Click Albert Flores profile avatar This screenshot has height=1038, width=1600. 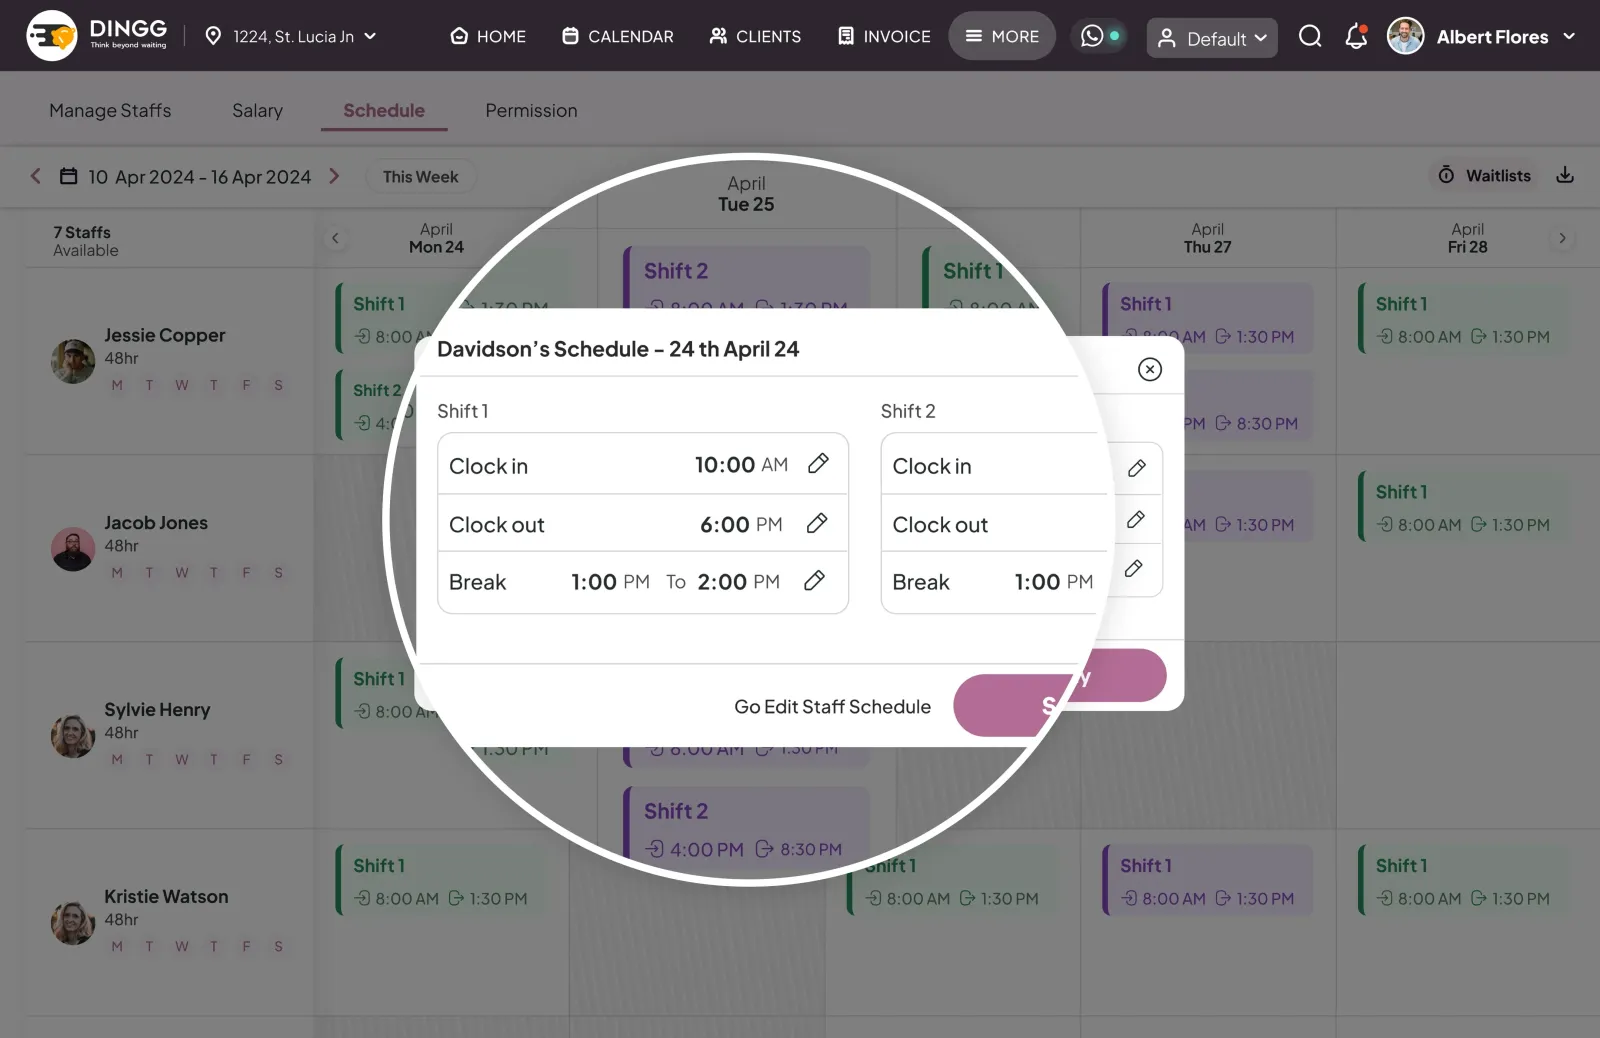point(1405,37)
